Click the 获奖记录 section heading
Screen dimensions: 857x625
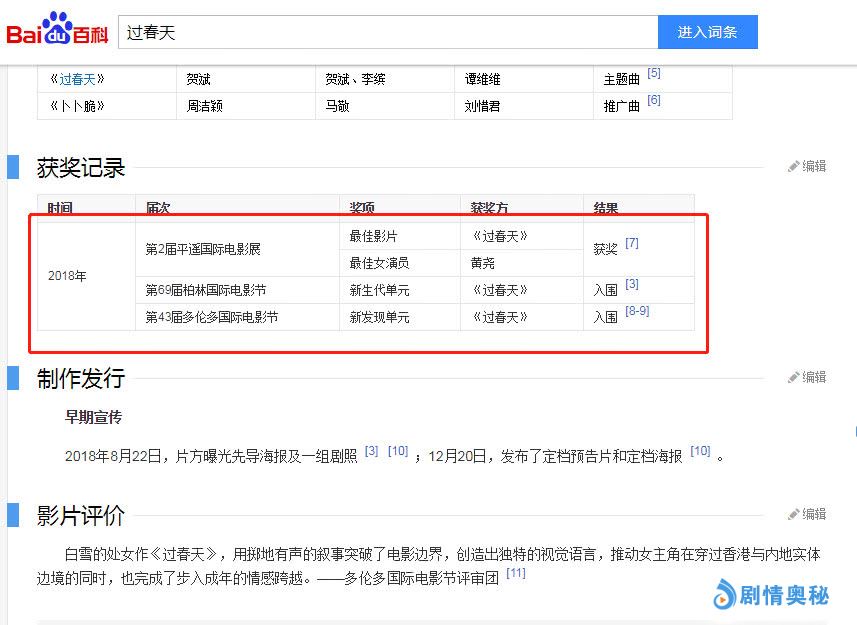(81, 168)
